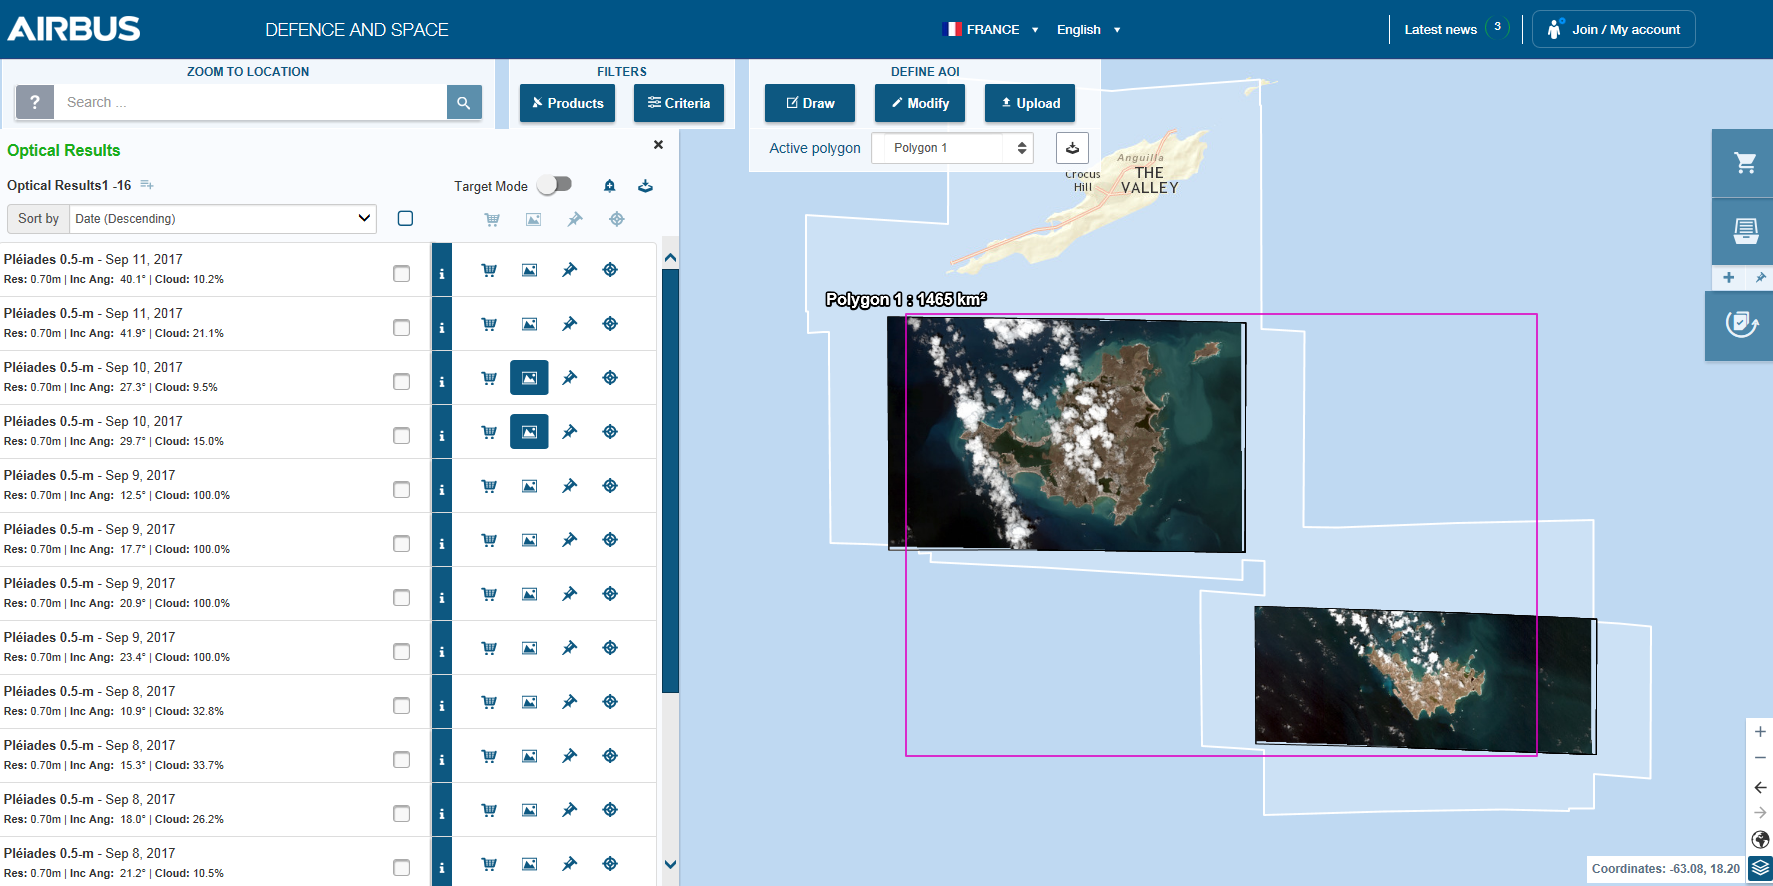Select checkbox for Sep 11 Cloud 10.2% result
This screenshot has width=1773, height=886.
(x=401, y=273)
